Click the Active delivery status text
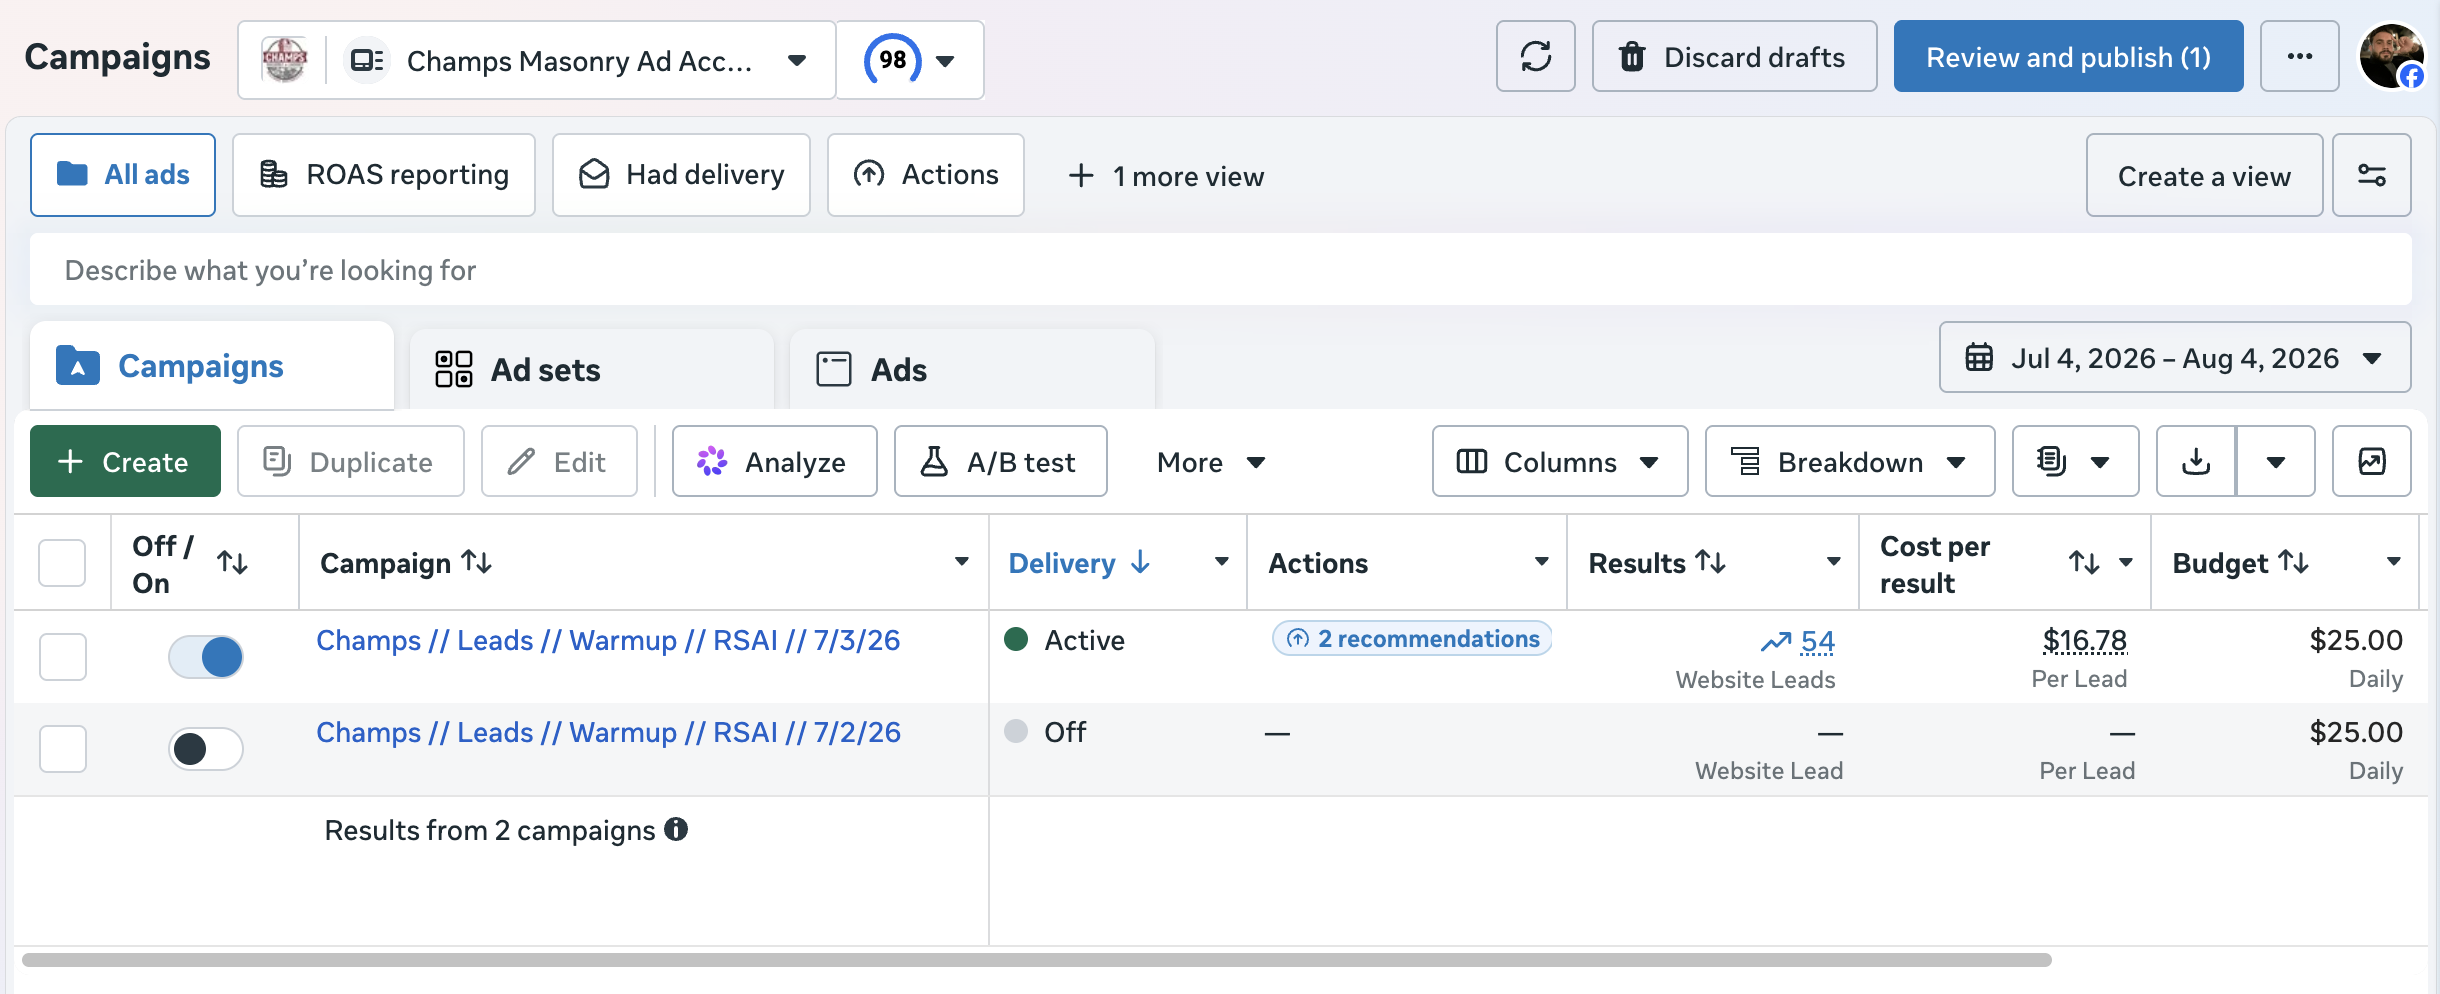 point(1084,640)
